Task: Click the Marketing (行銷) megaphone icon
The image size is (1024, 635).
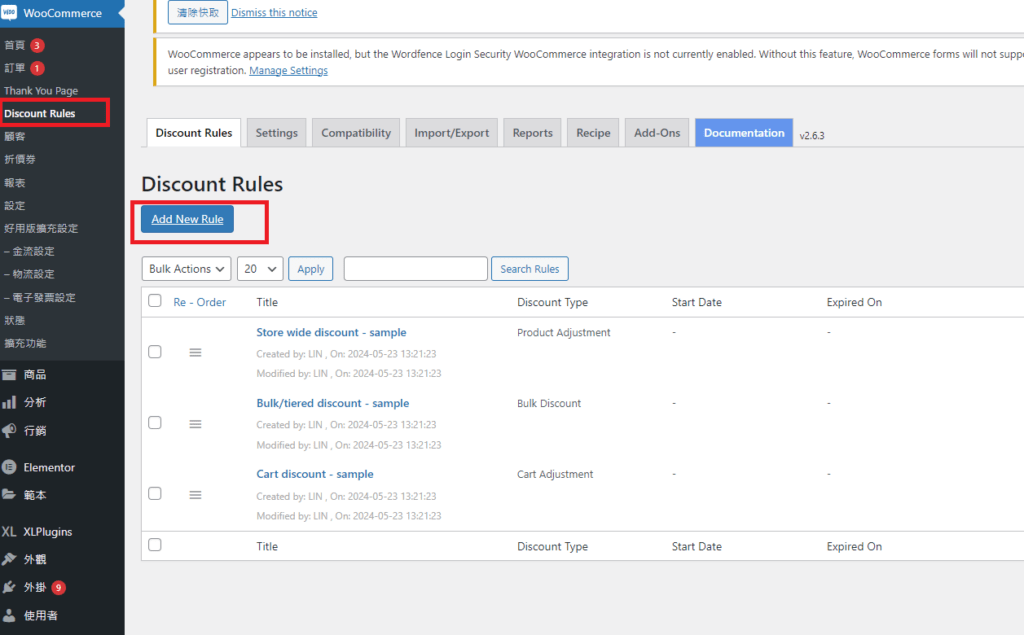Action: coord(10,431)
